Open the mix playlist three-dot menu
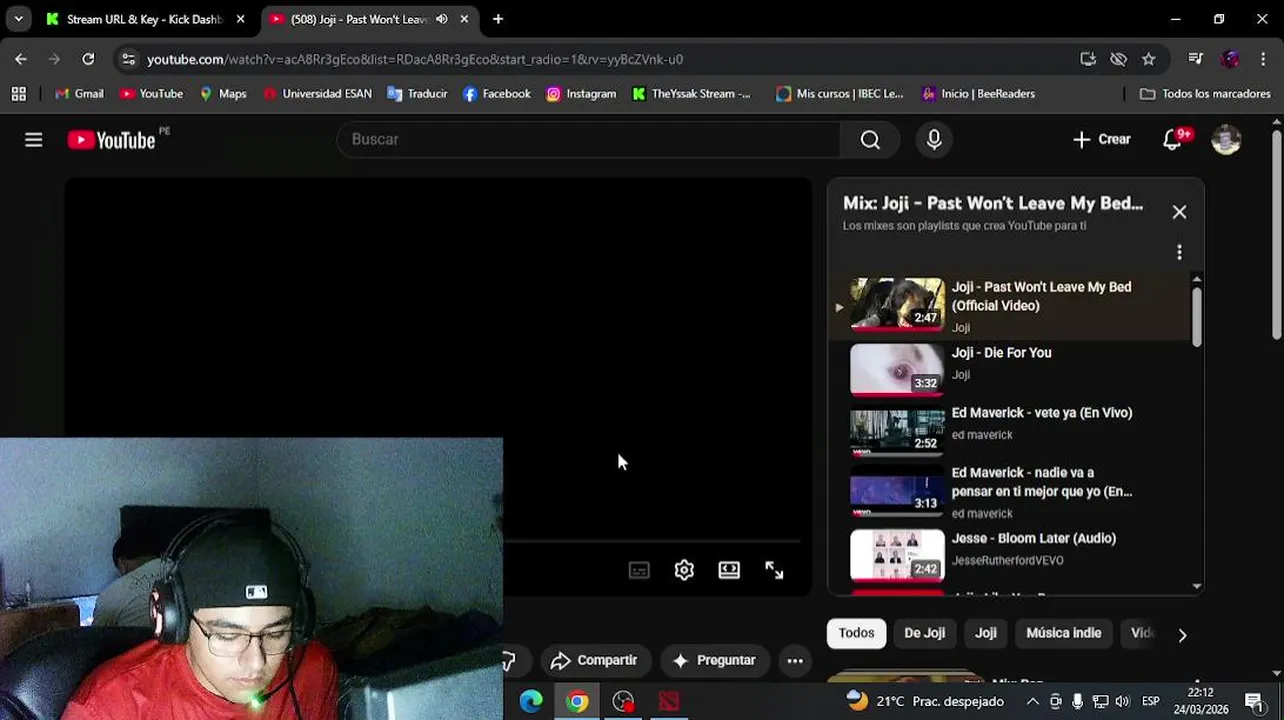Viewport: 1284px width, 720px height. tap(1179, 252)
